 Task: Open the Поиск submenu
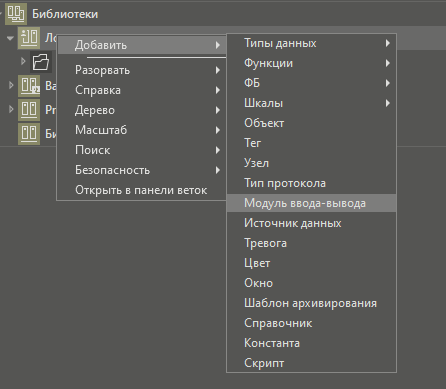click(142, 150)
